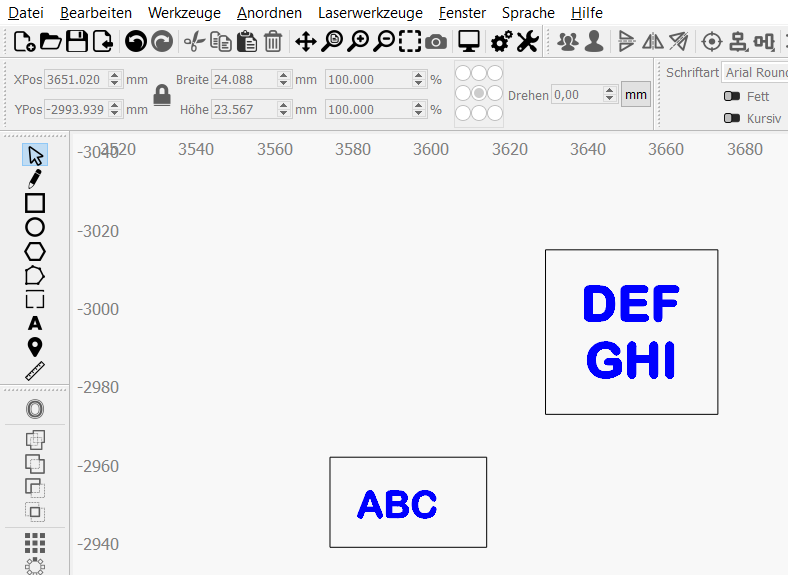Open the Laserwerkzeuge menu

(370, 13)
